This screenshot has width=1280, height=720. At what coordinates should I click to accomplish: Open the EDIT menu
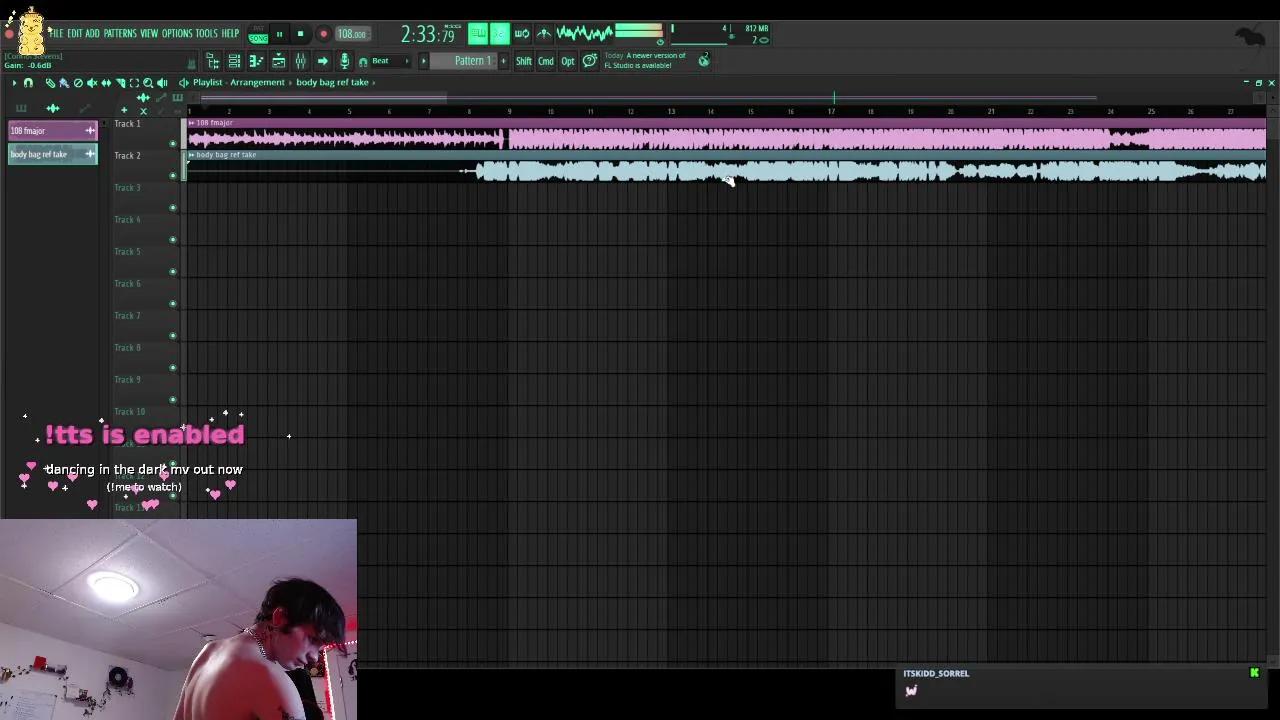coord(75,33)
